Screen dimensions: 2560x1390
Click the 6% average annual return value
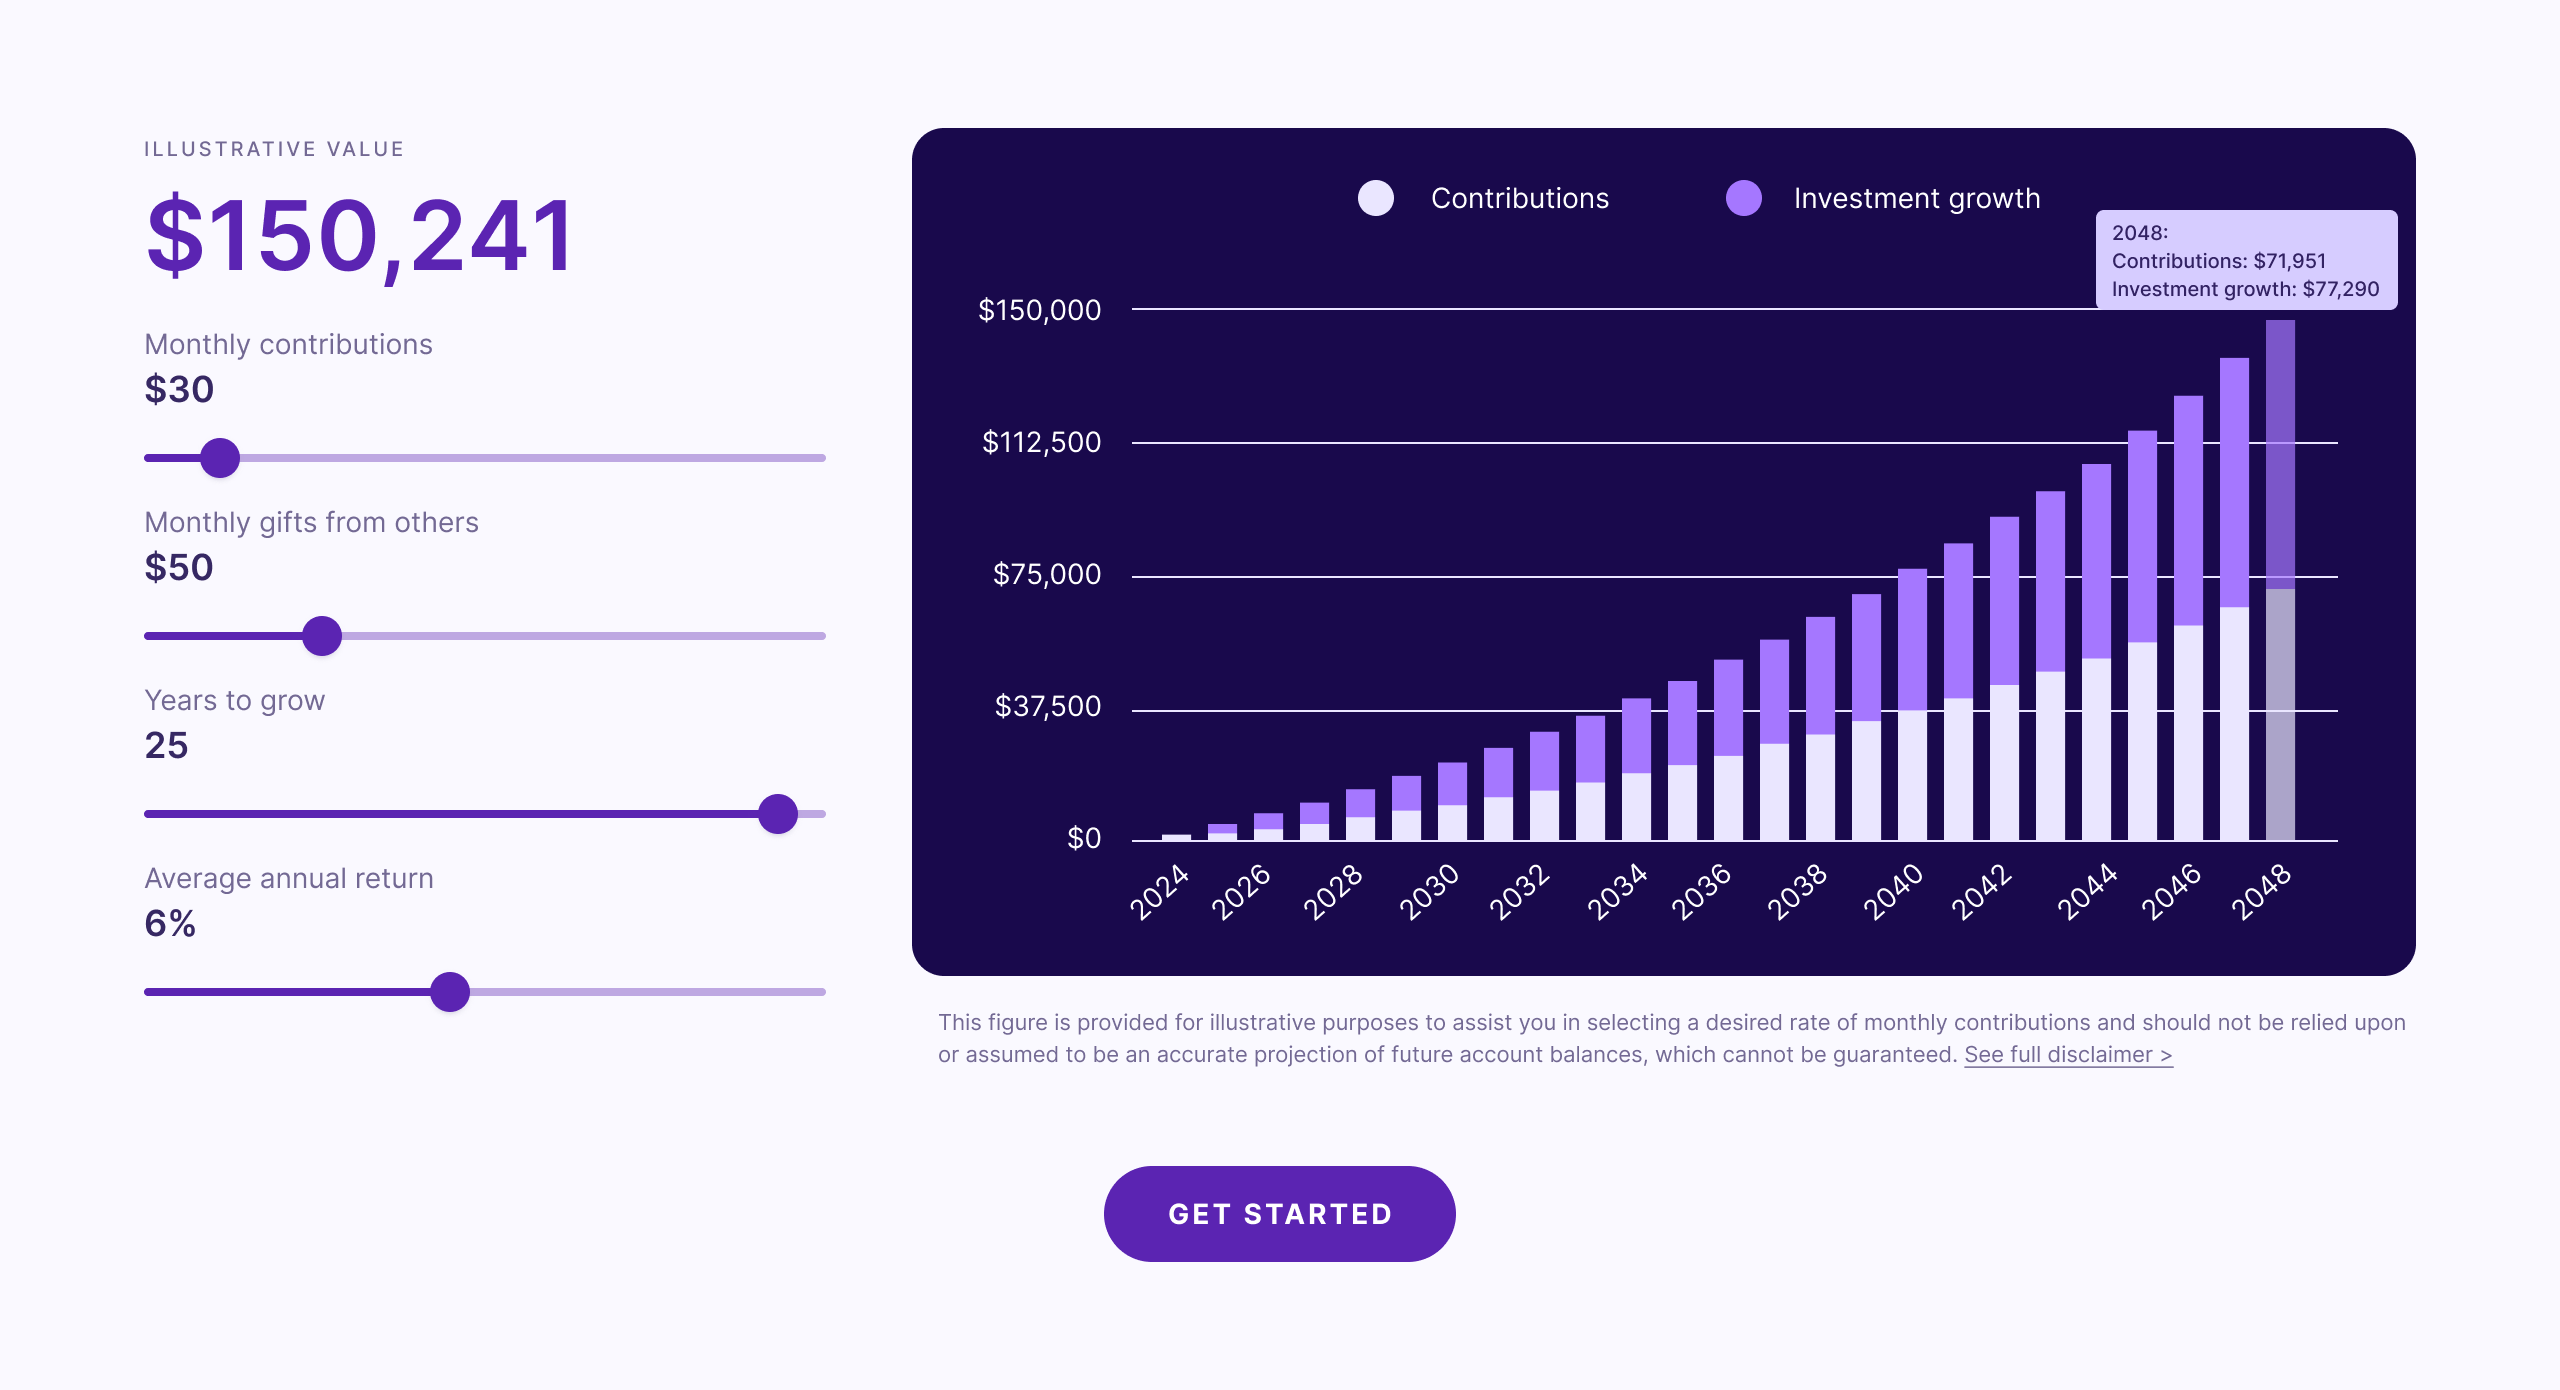[x=168, y=925]
